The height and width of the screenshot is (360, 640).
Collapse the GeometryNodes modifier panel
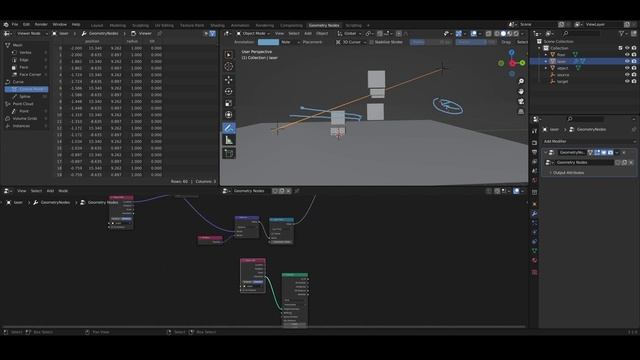point(546,152)
